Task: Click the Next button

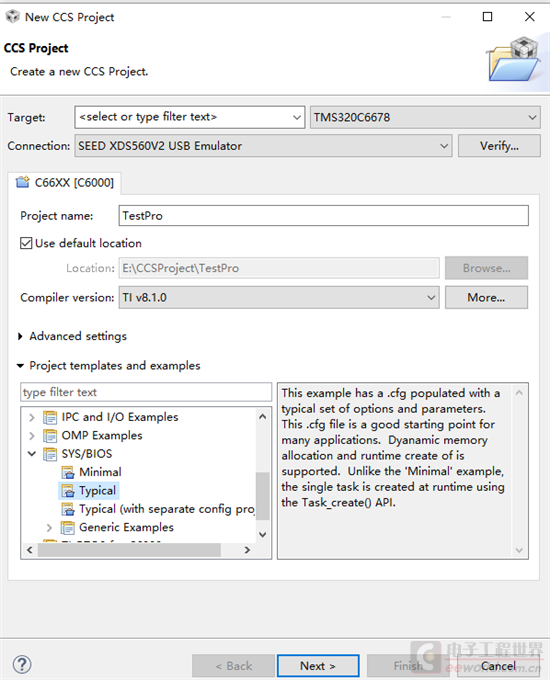Action: 318,666
